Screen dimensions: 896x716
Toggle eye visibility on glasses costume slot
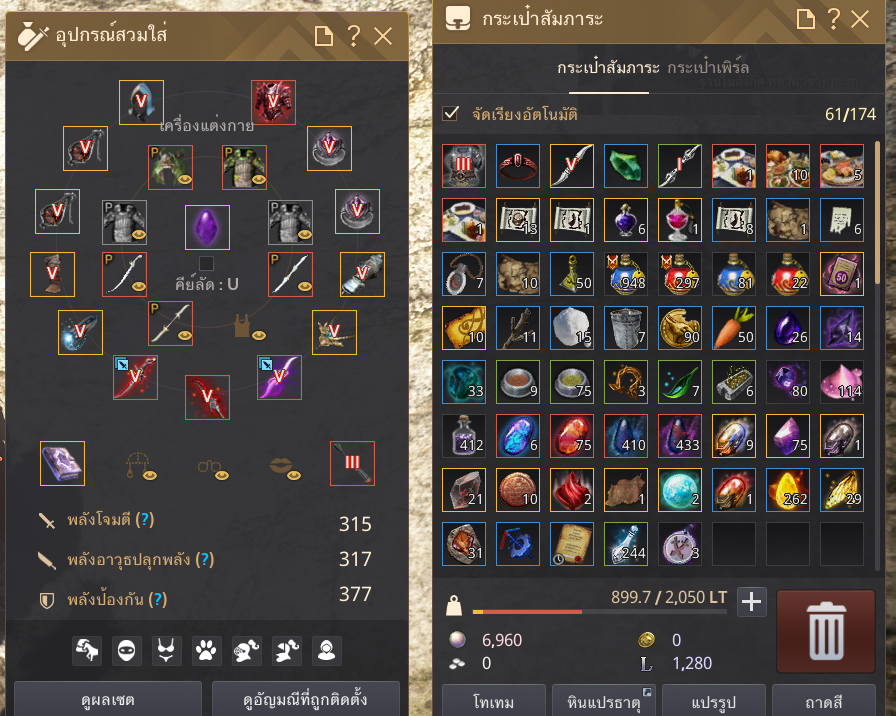tap(222, 474)
